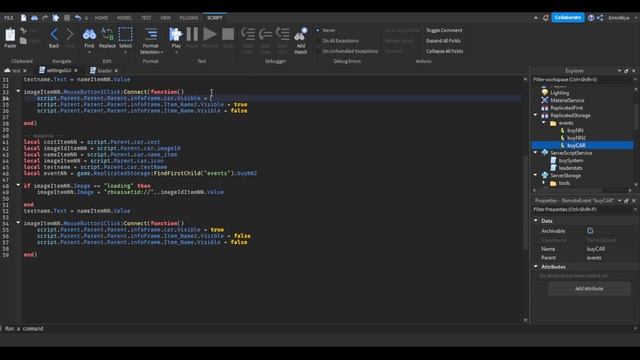Select the Never debug errors radio
The image size is (640, 360).
click(x=318, y=30)
